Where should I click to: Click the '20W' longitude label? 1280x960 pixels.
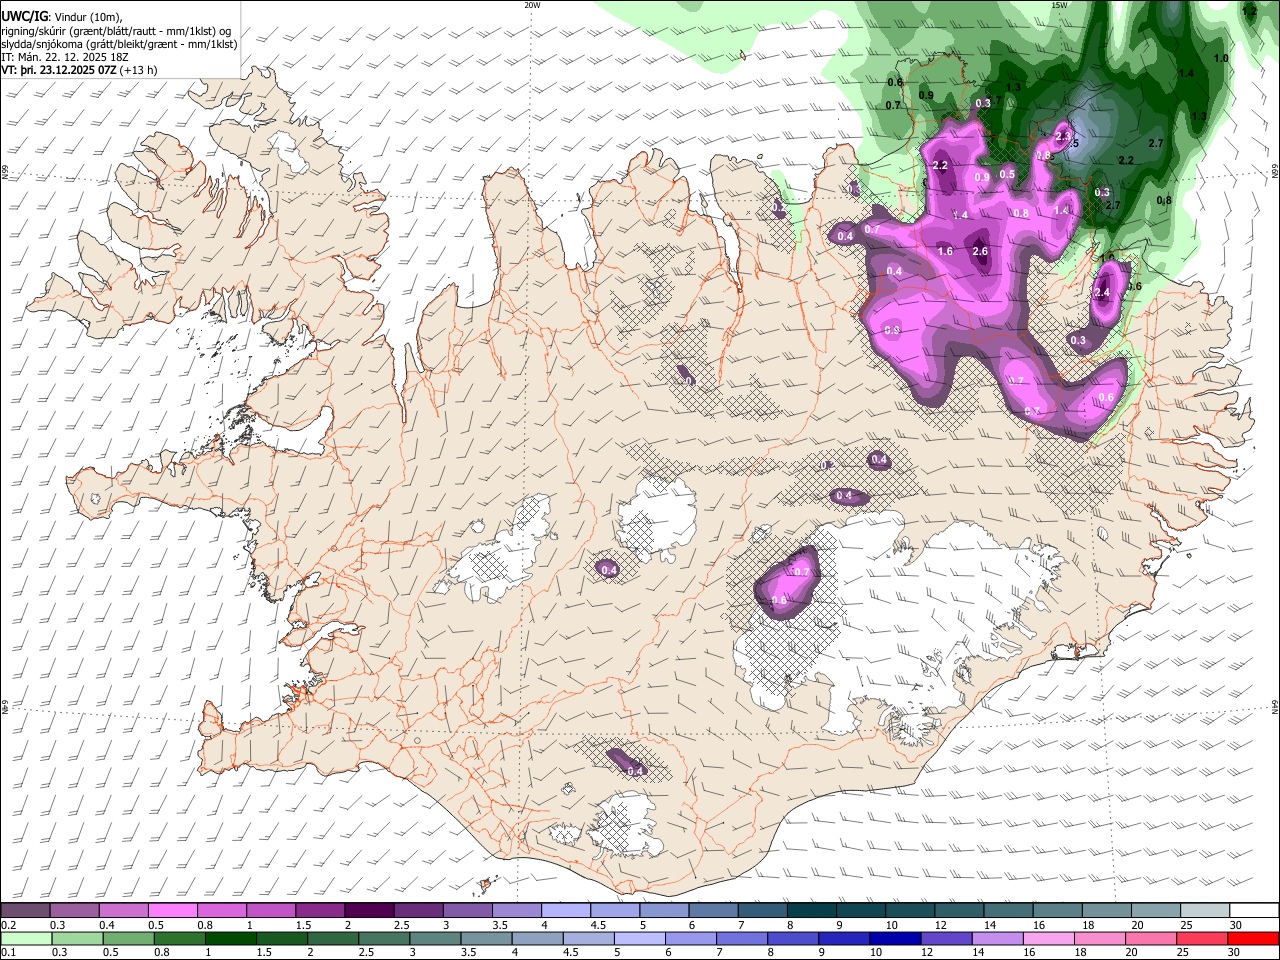(532, 5)
